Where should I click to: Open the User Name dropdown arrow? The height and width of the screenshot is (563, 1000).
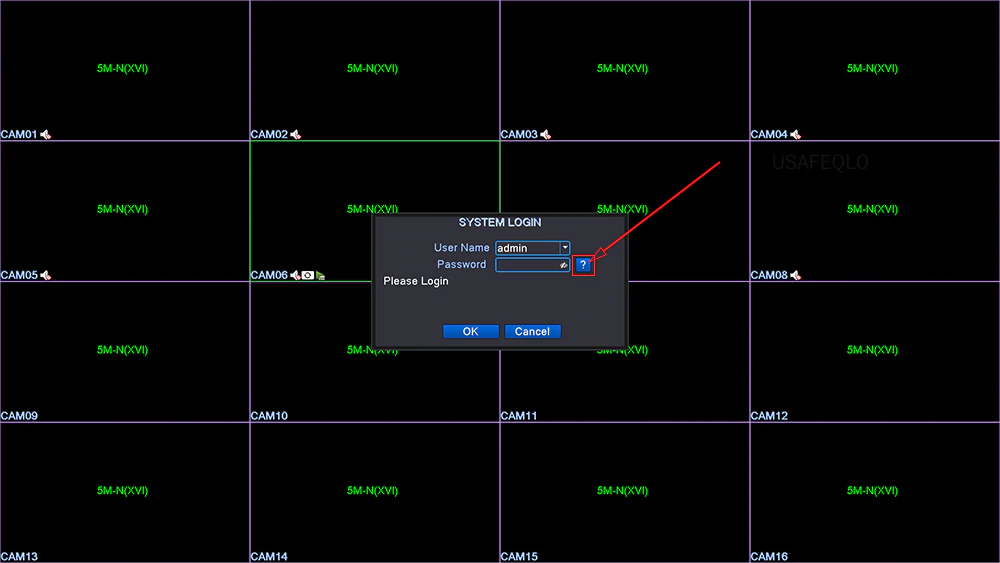coord(564,248)
